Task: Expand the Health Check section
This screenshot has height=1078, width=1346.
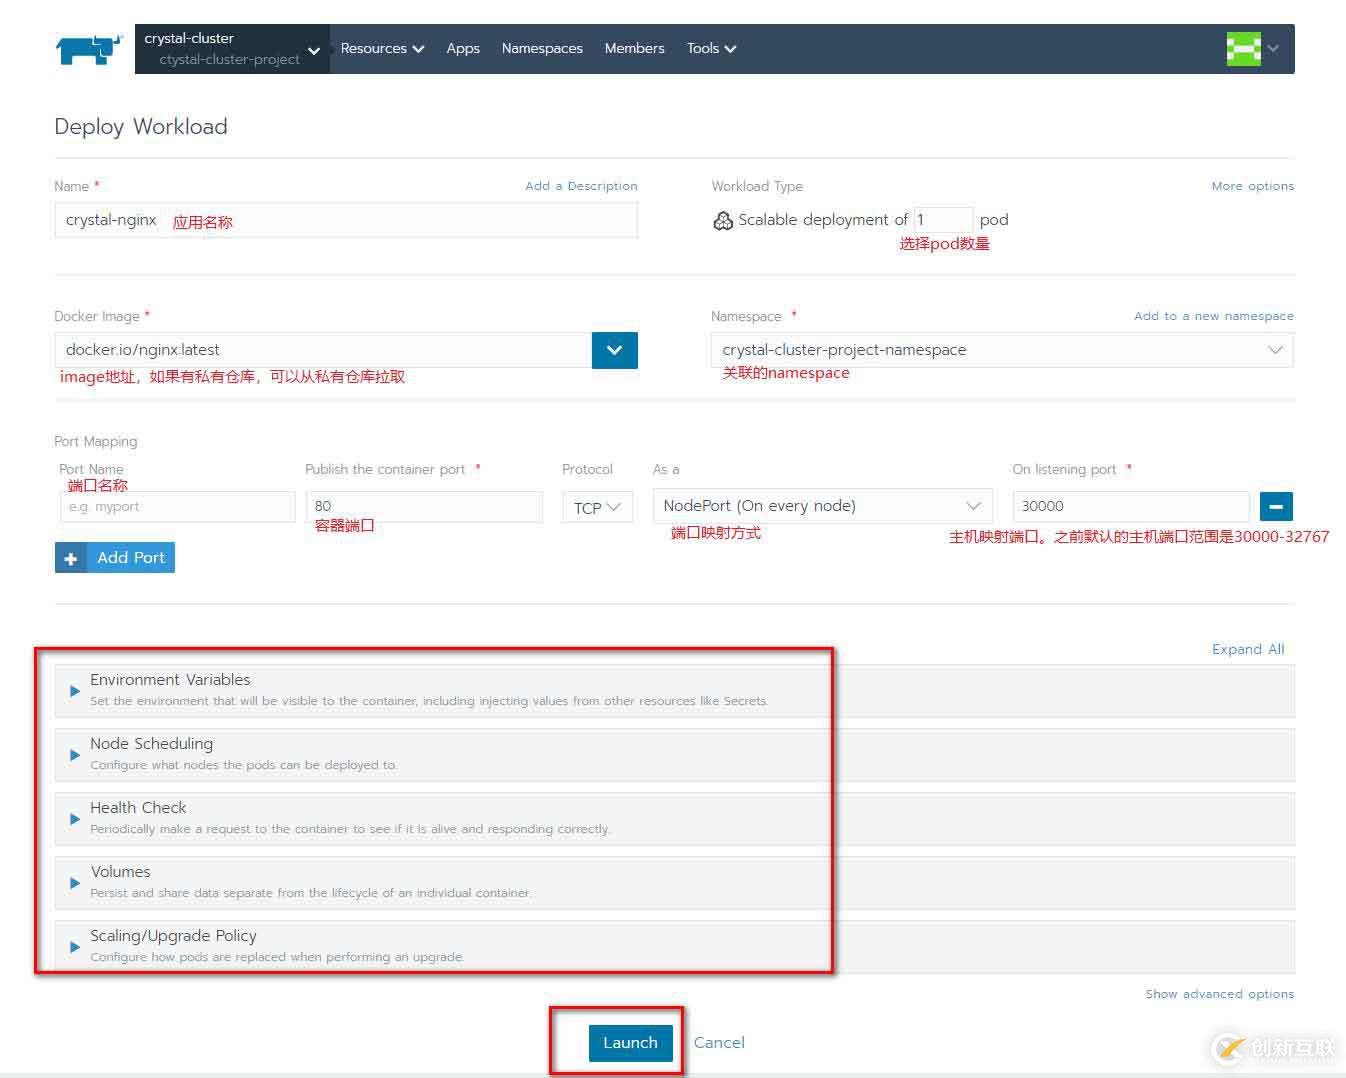Action: tap(675, 818)
